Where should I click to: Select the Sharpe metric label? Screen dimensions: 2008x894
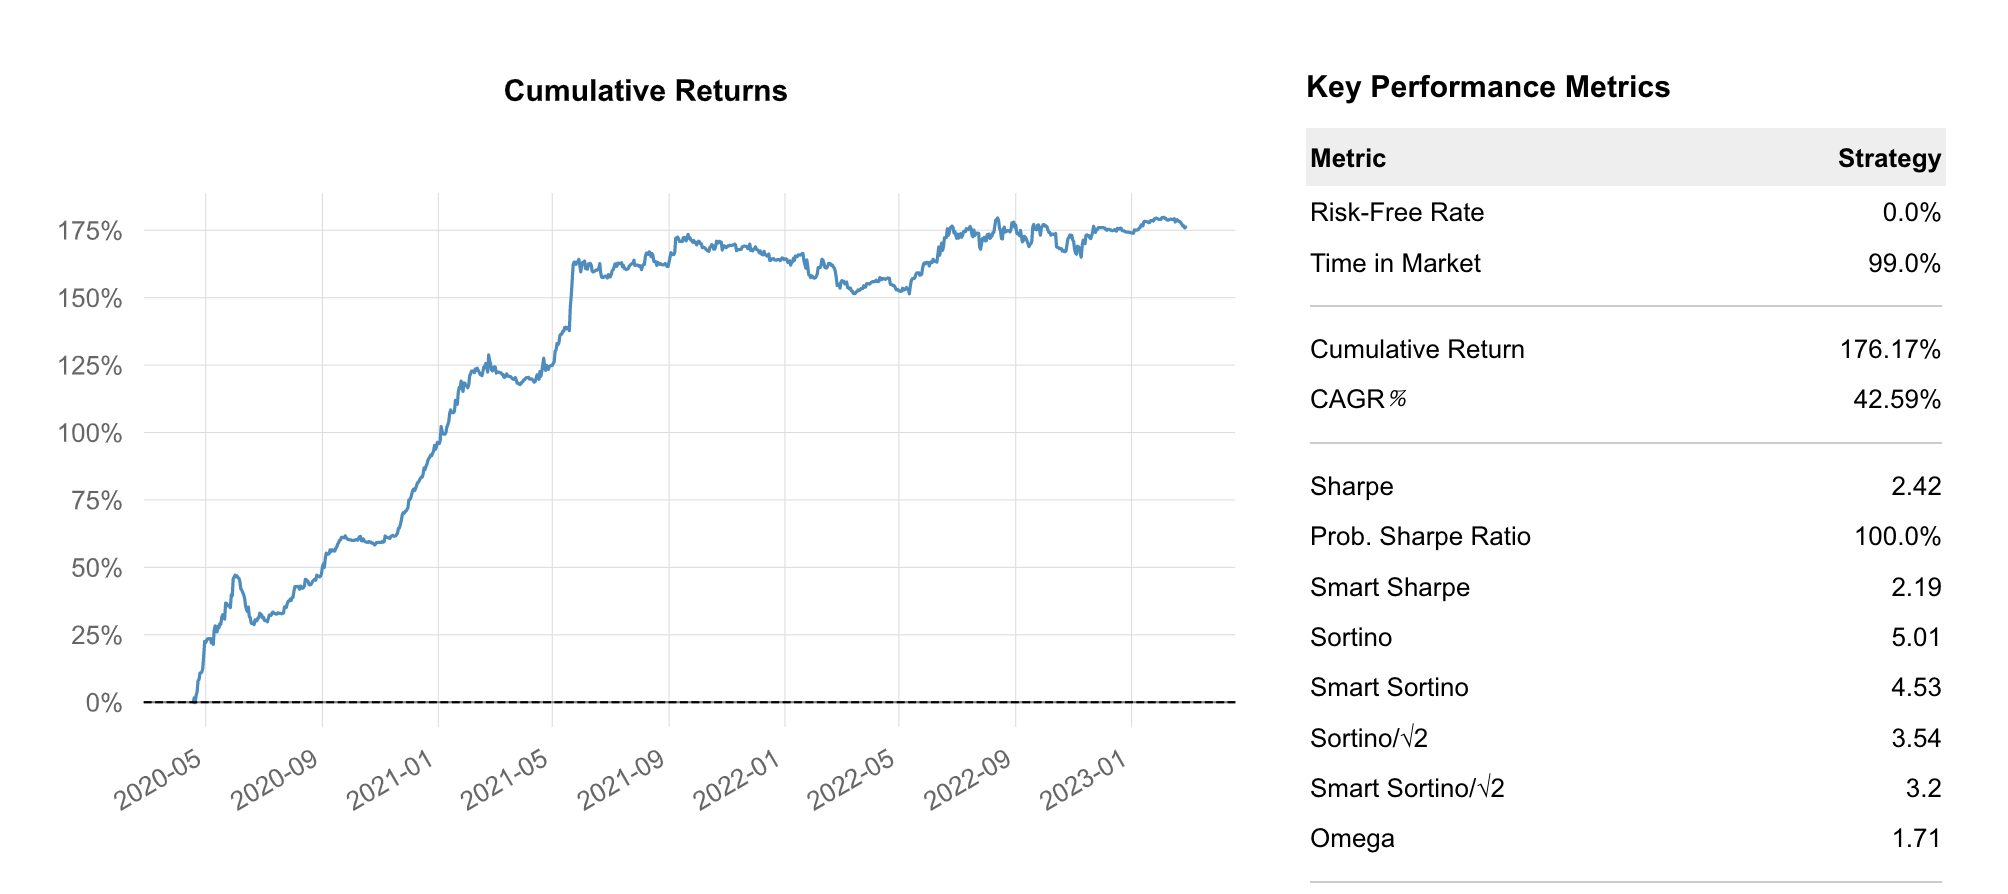tap(1351, 486)
